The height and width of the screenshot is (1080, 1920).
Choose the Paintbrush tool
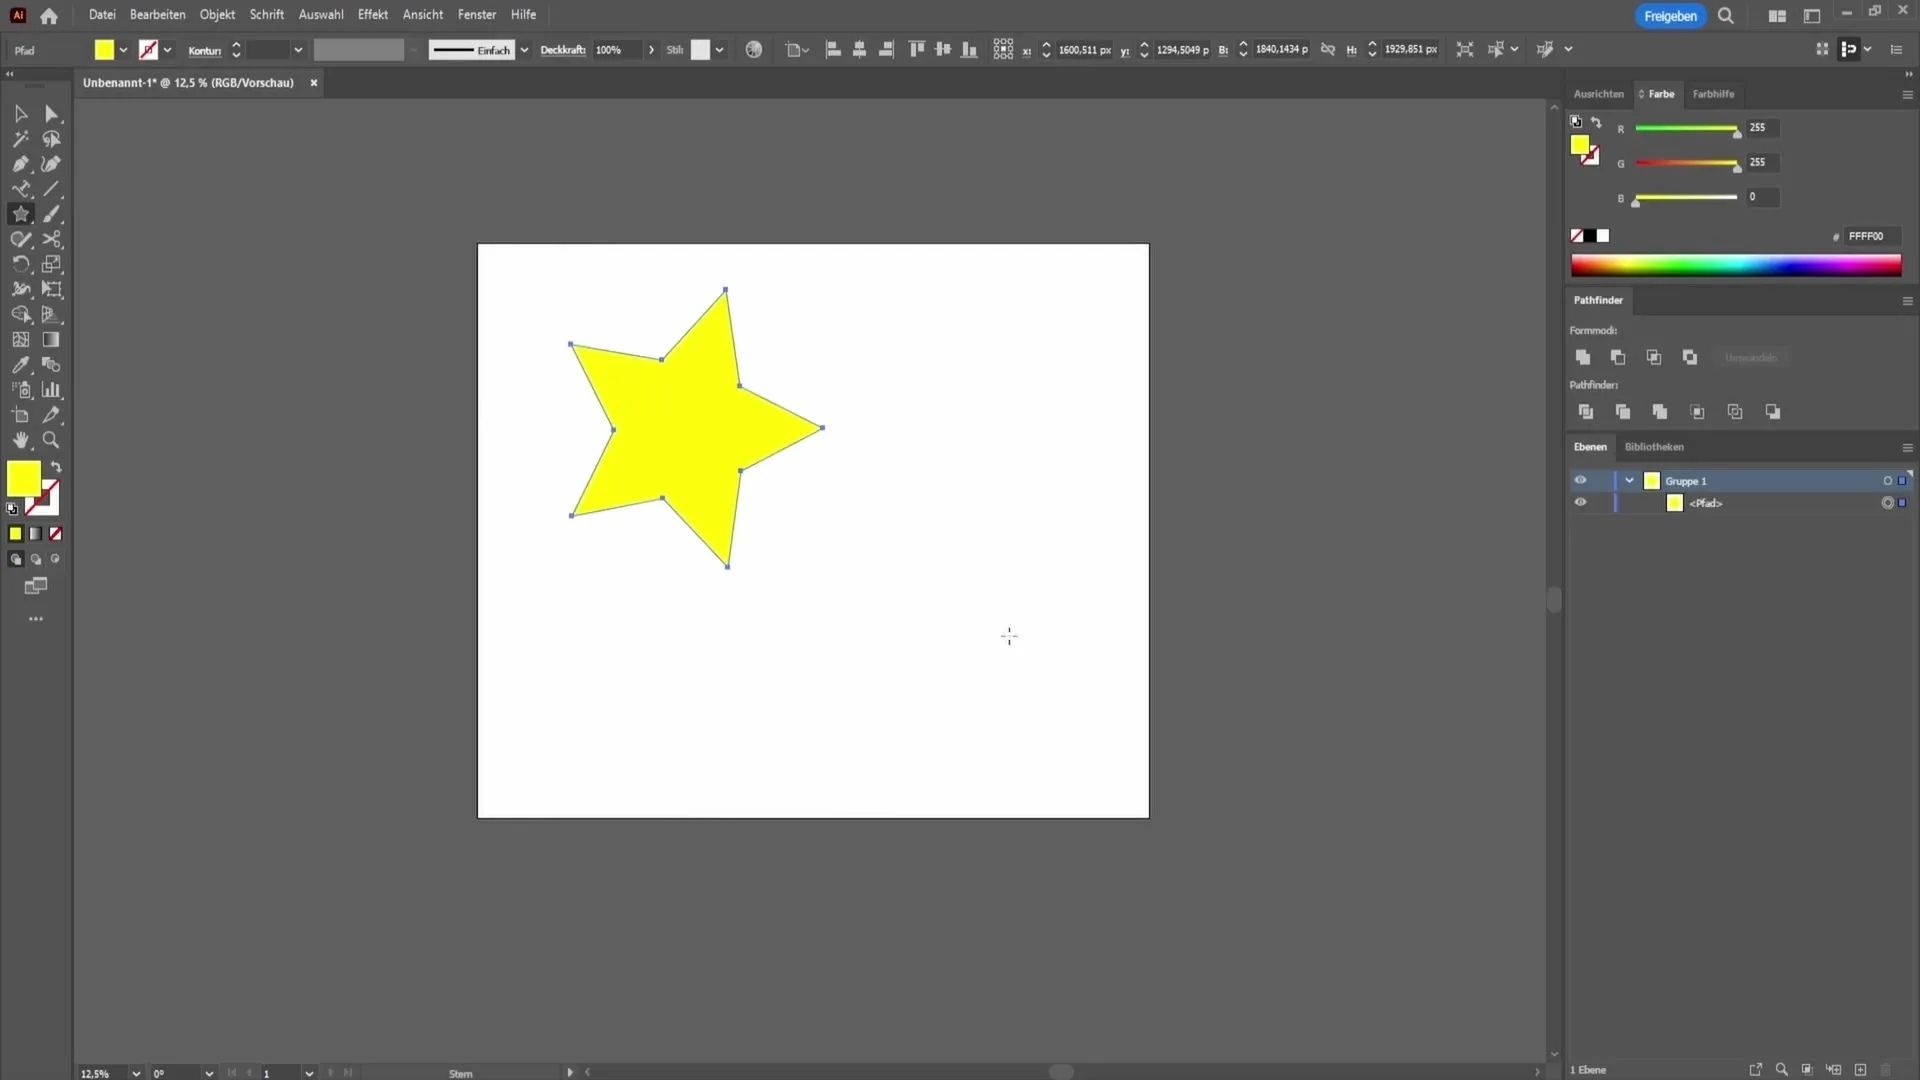click(x=52, y=214)
